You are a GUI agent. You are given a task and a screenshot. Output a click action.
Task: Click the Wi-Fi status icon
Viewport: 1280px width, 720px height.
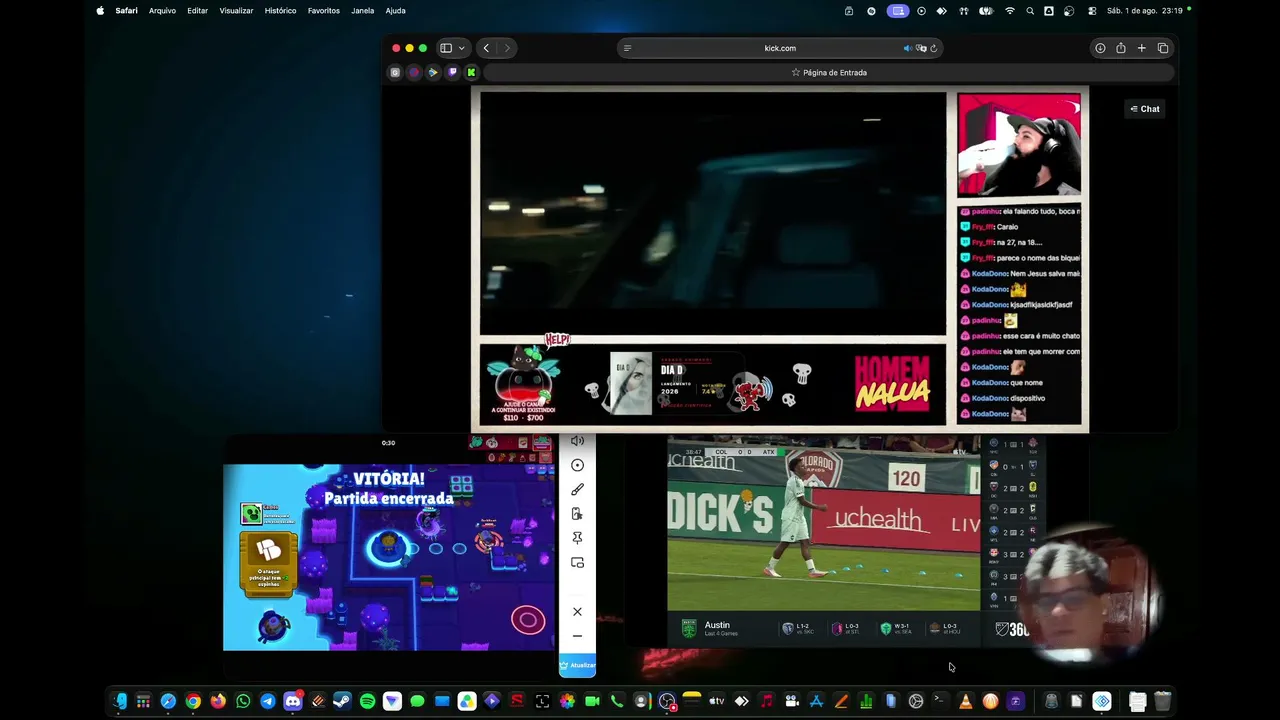[x=1009, y=11]
